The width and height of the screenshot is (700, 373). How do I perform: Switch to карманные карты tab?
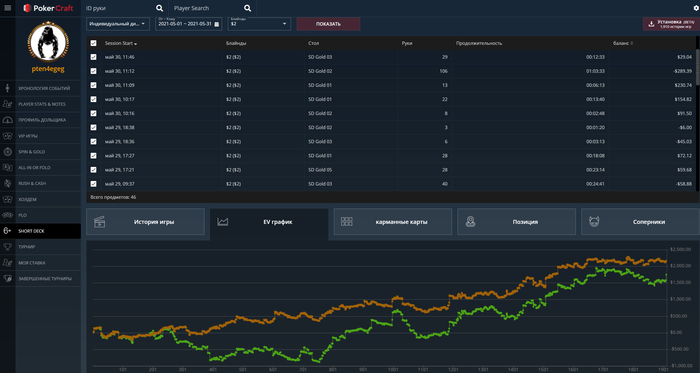point(393,222)
